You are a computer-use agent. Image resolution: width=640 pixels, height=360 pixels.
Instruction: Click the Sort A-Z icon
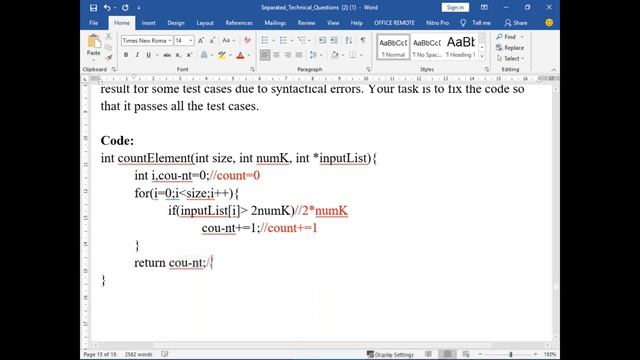(348, 40)
